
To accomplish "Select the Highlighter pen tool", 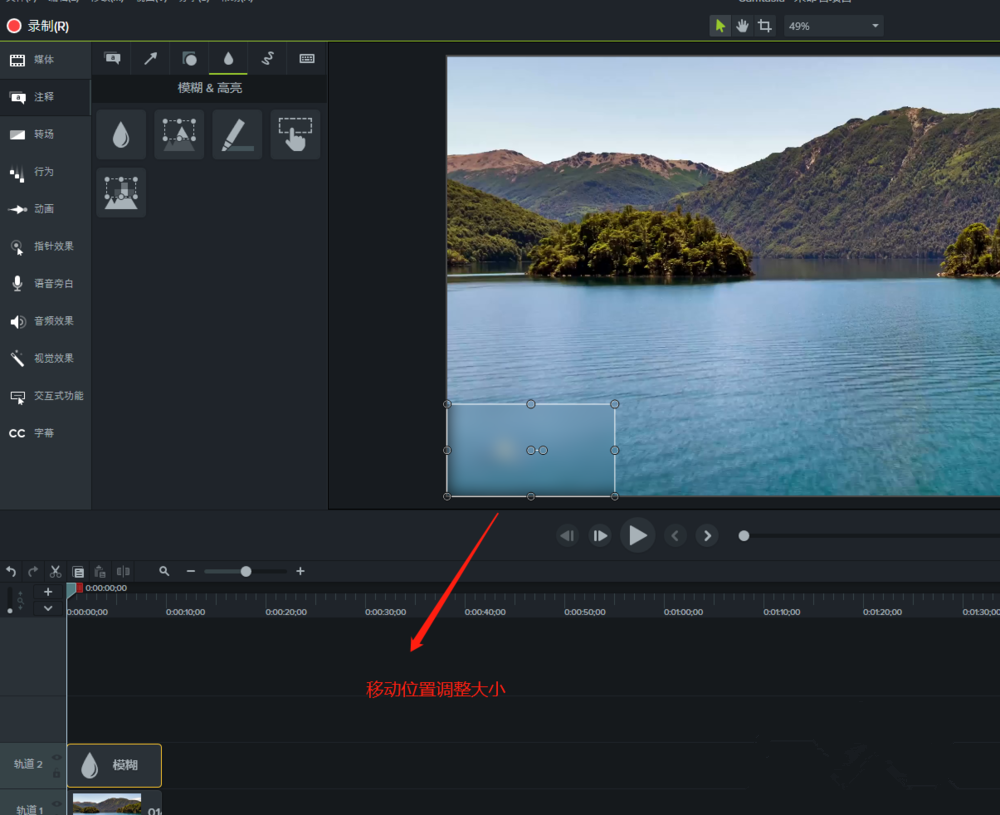I will [x=237, y=134].
